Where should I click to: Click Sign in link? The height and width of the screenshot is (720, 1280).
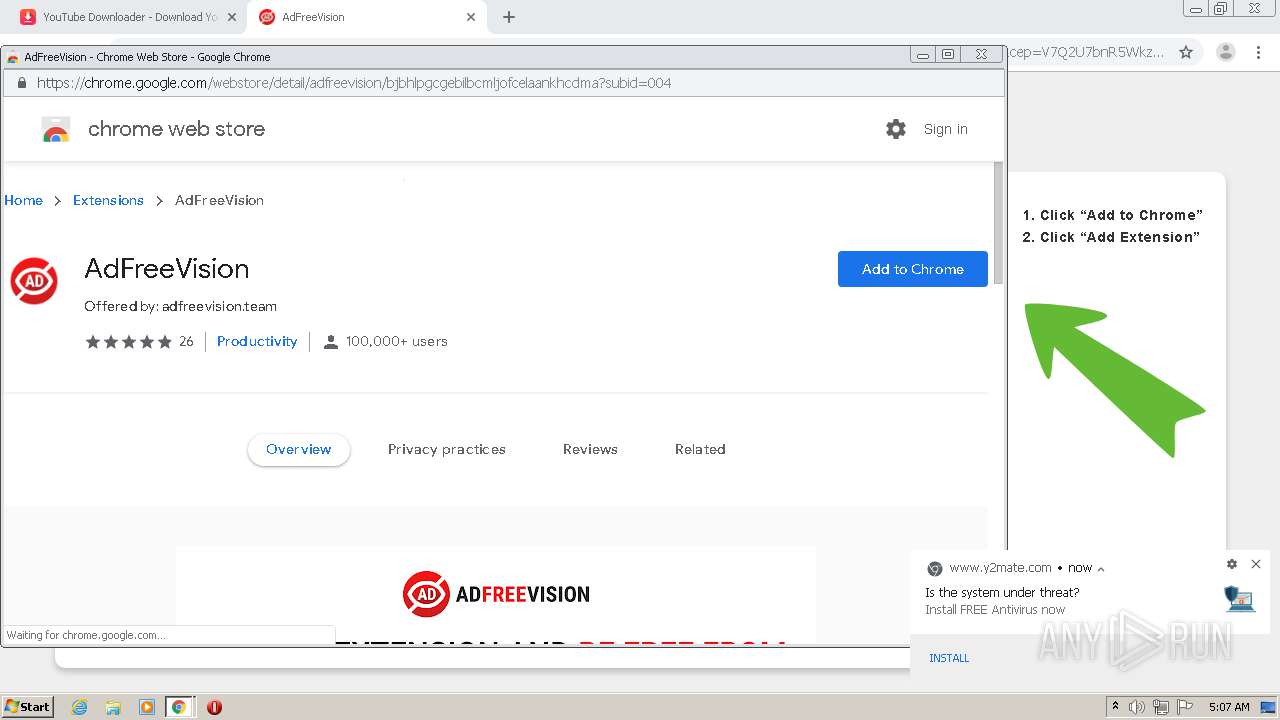(x=946, y=129)
